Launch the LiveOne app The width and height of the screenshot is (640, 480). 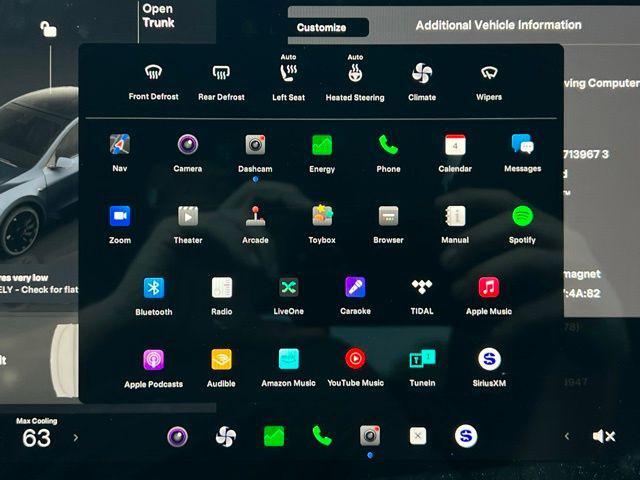click(x=289, y=287)
